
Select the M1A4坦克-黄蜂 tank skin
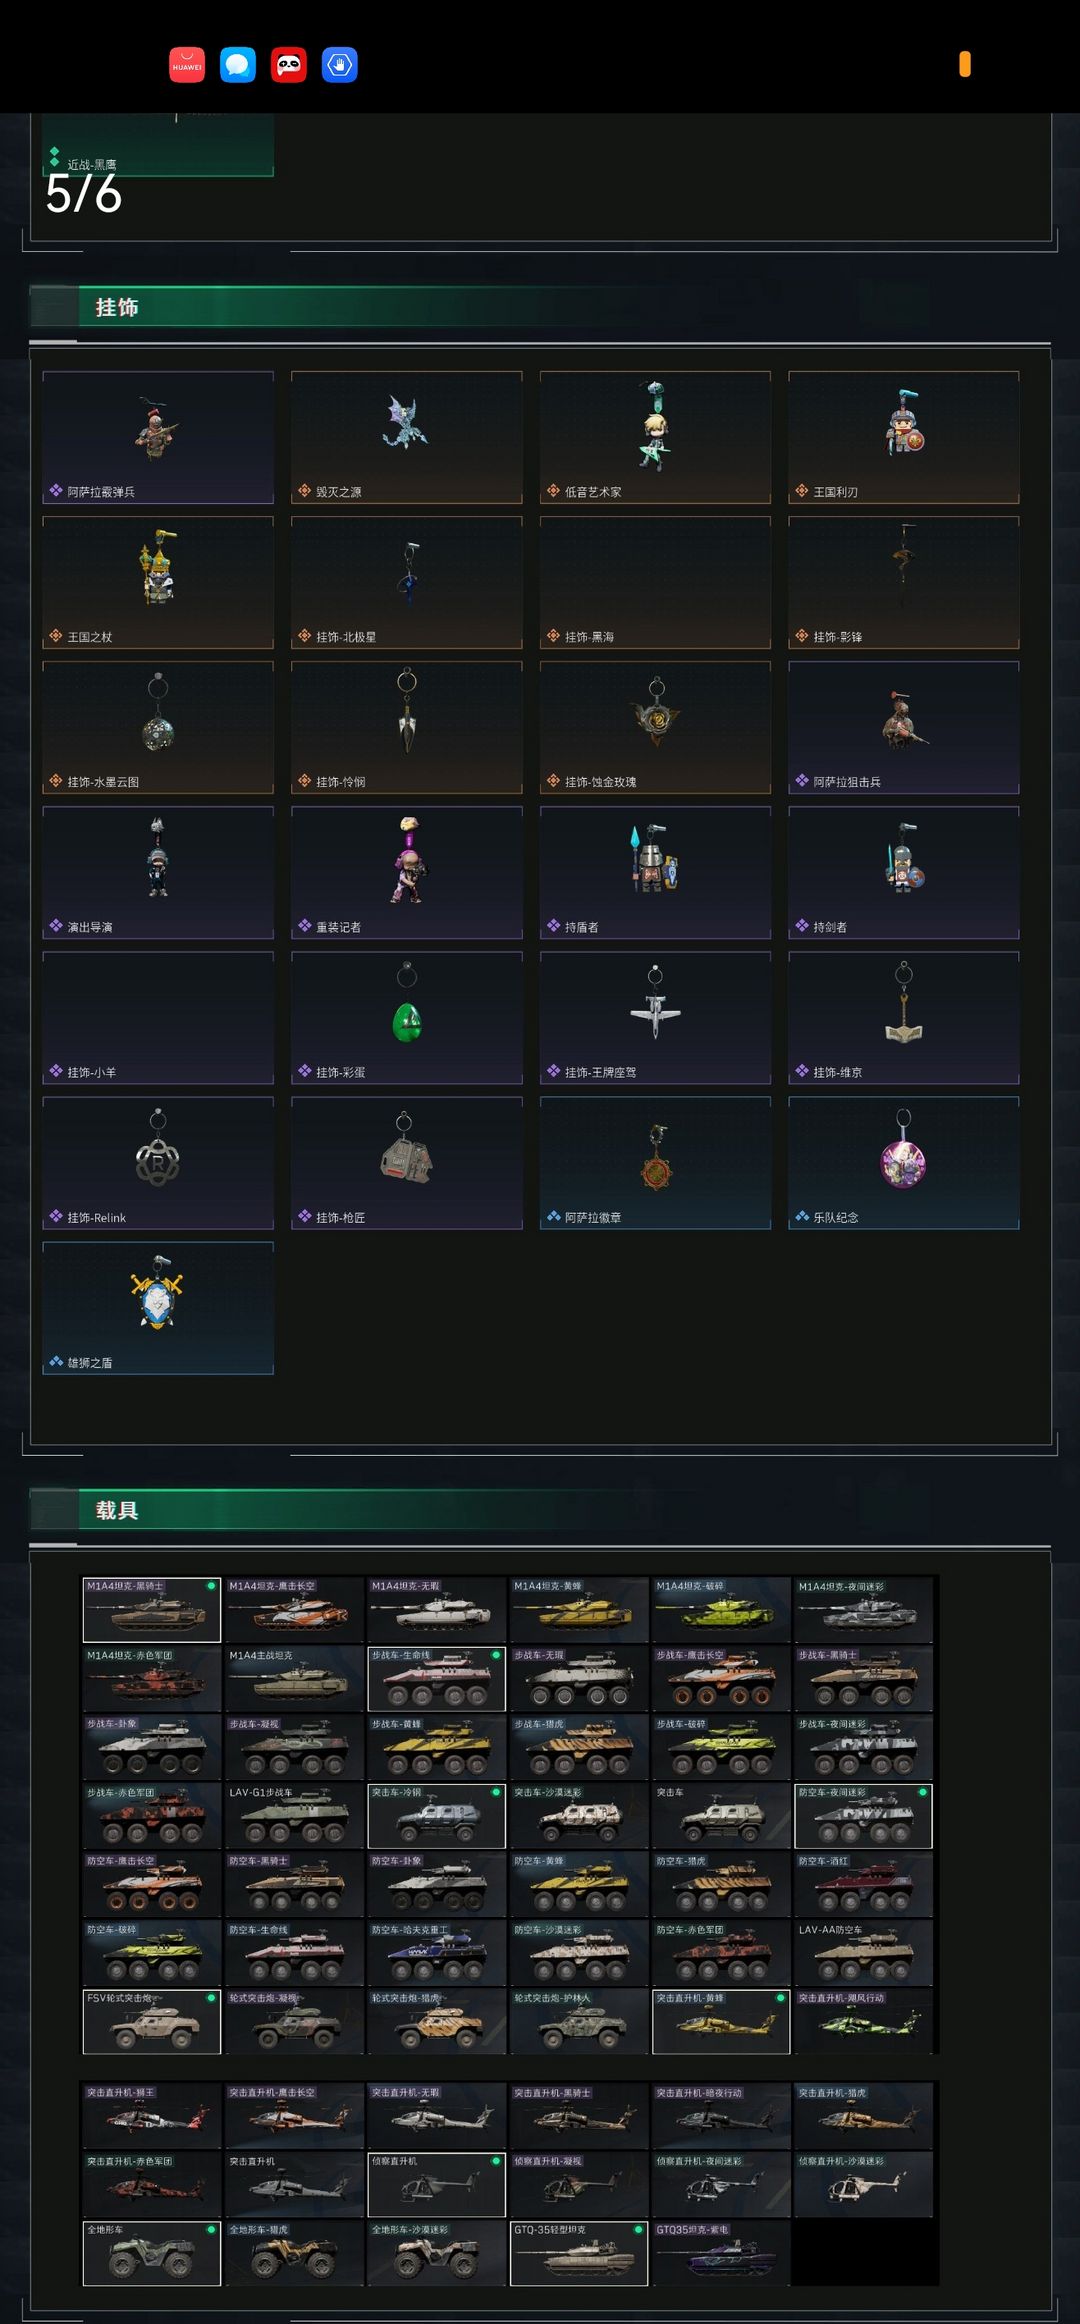pos(579,1610)
